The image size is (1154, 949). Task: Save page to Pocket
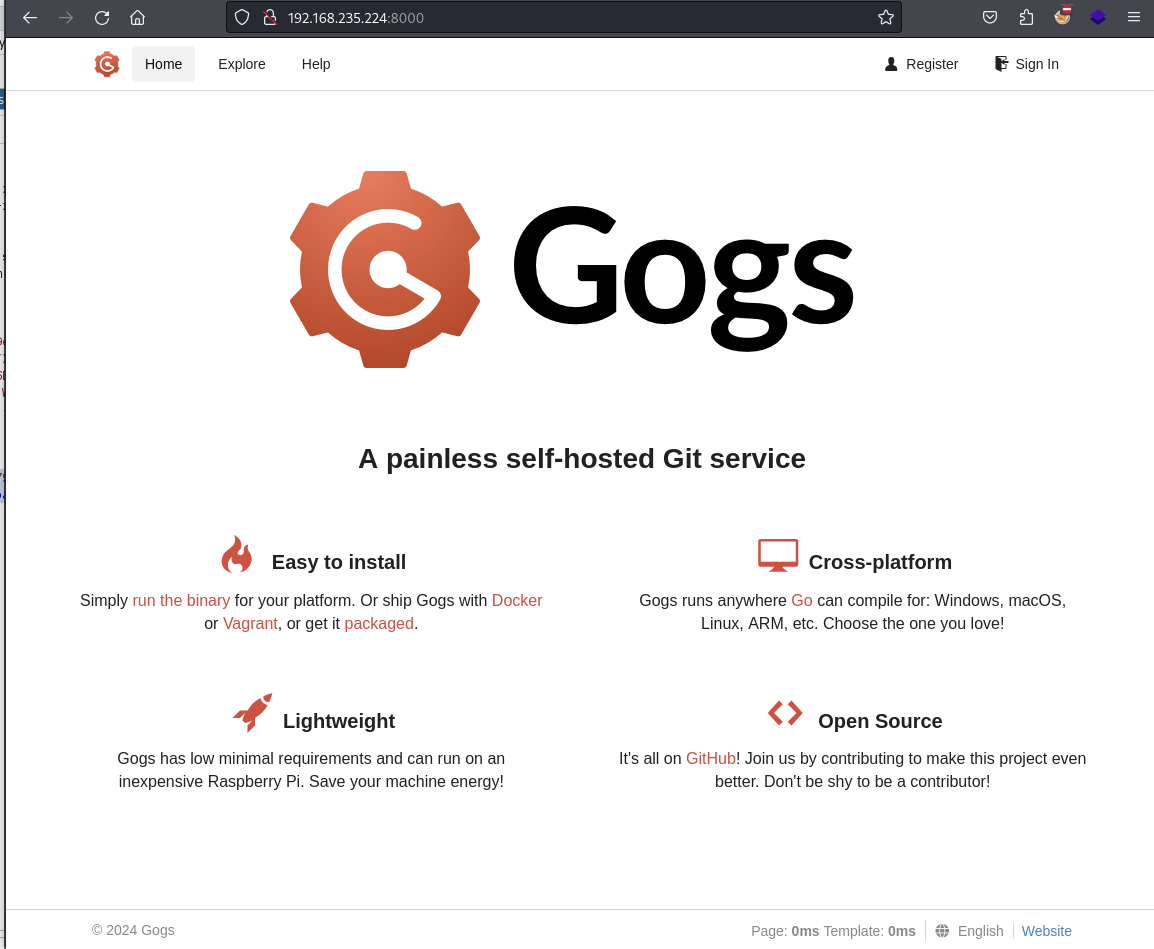[x=990, y=17]
